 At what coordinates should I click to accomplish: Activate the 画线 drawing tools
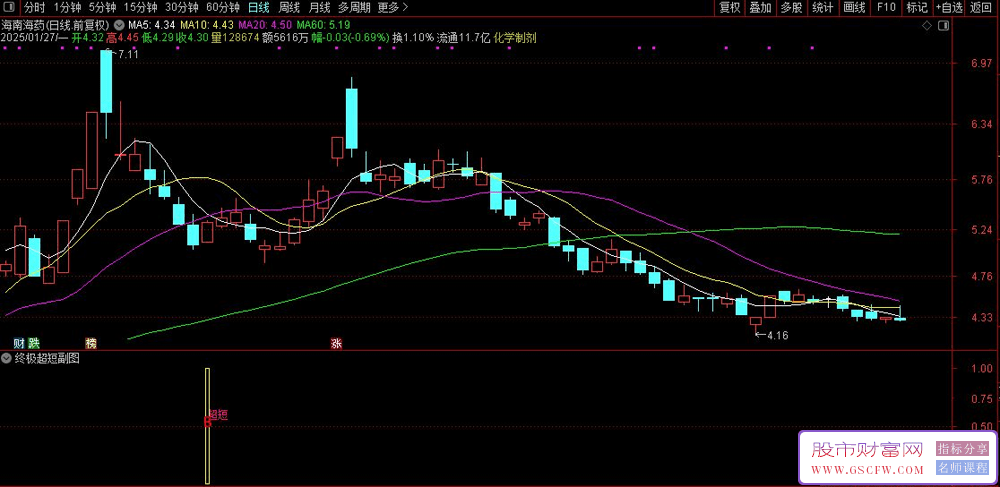coord(854,8)
